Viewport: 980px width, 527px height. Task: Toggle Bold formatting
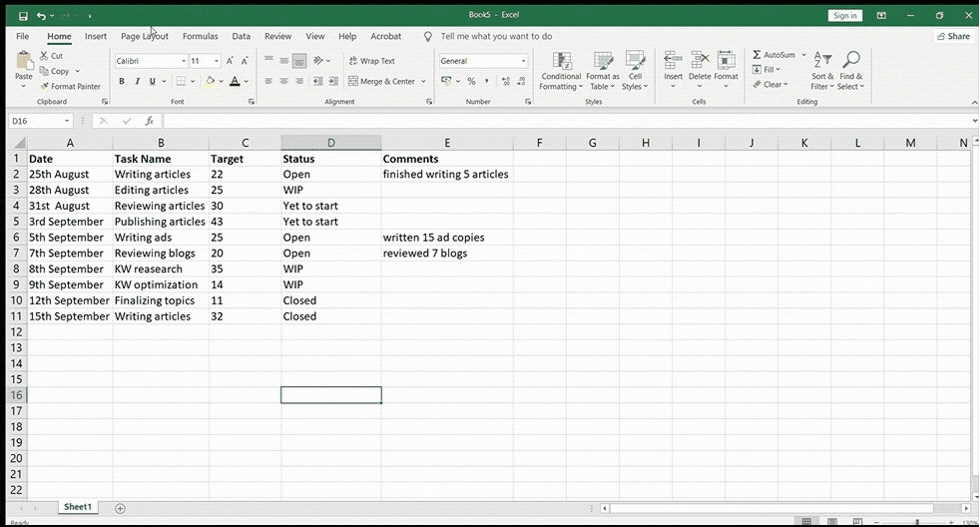122,82
